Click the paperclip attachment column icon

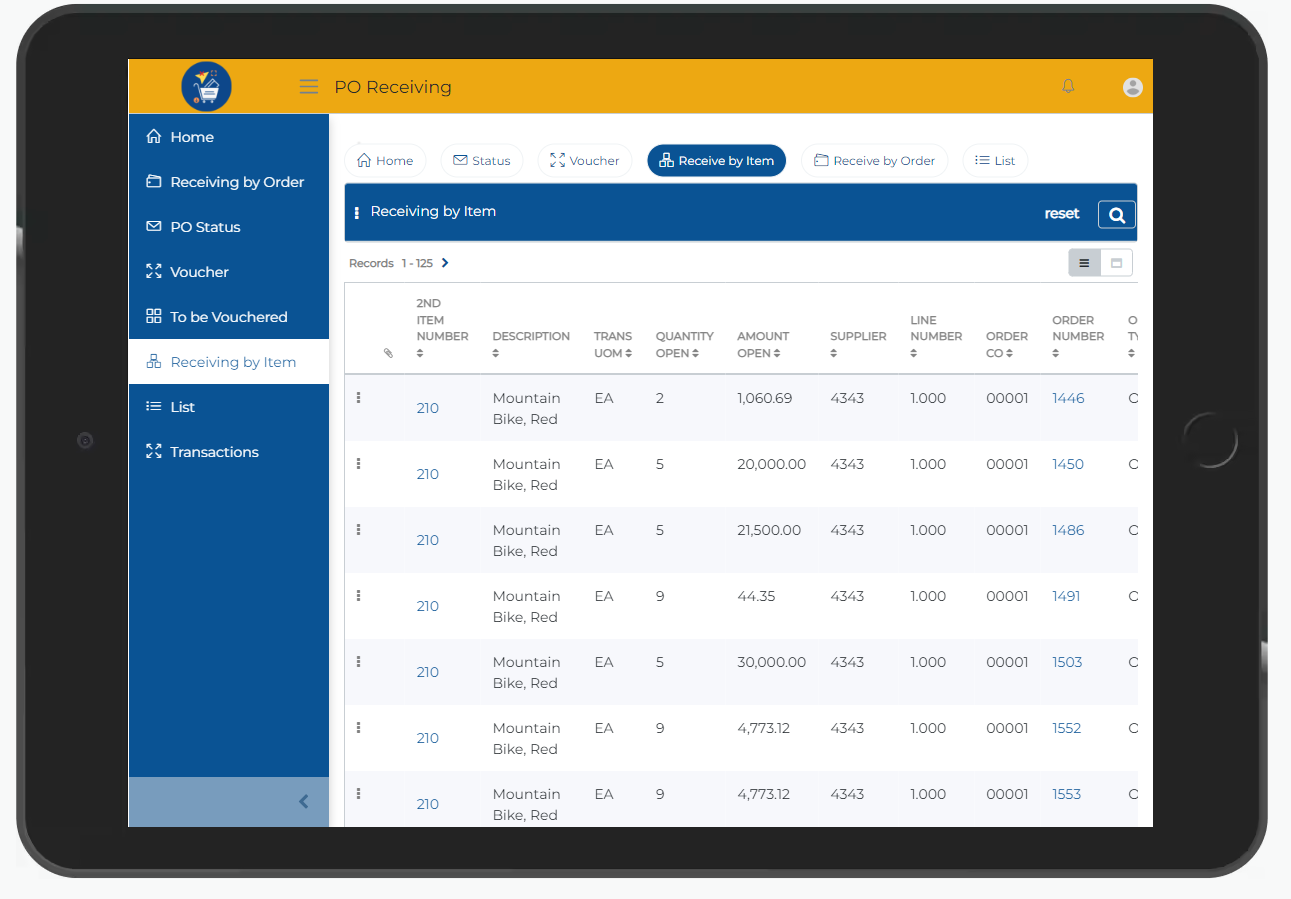point(388,353)
